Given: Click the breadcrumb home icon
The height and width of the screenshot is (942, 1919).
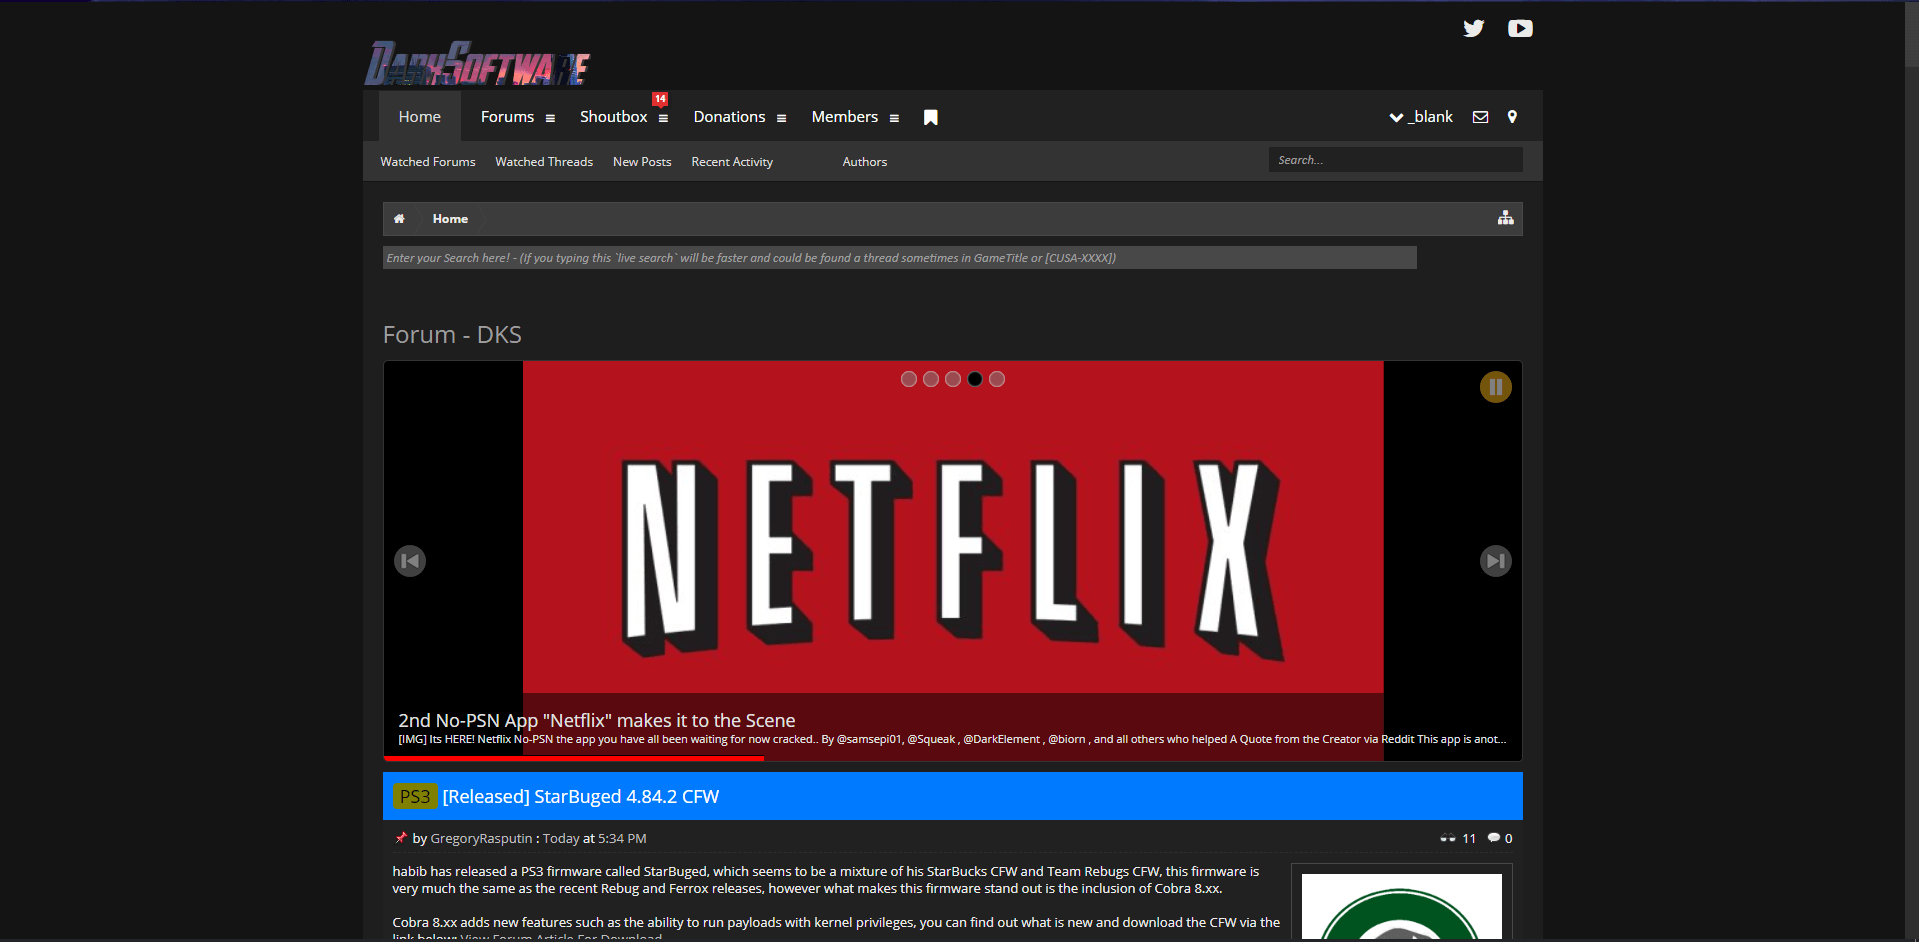Looking at the screenshot, I should click(x=399, y=219).
